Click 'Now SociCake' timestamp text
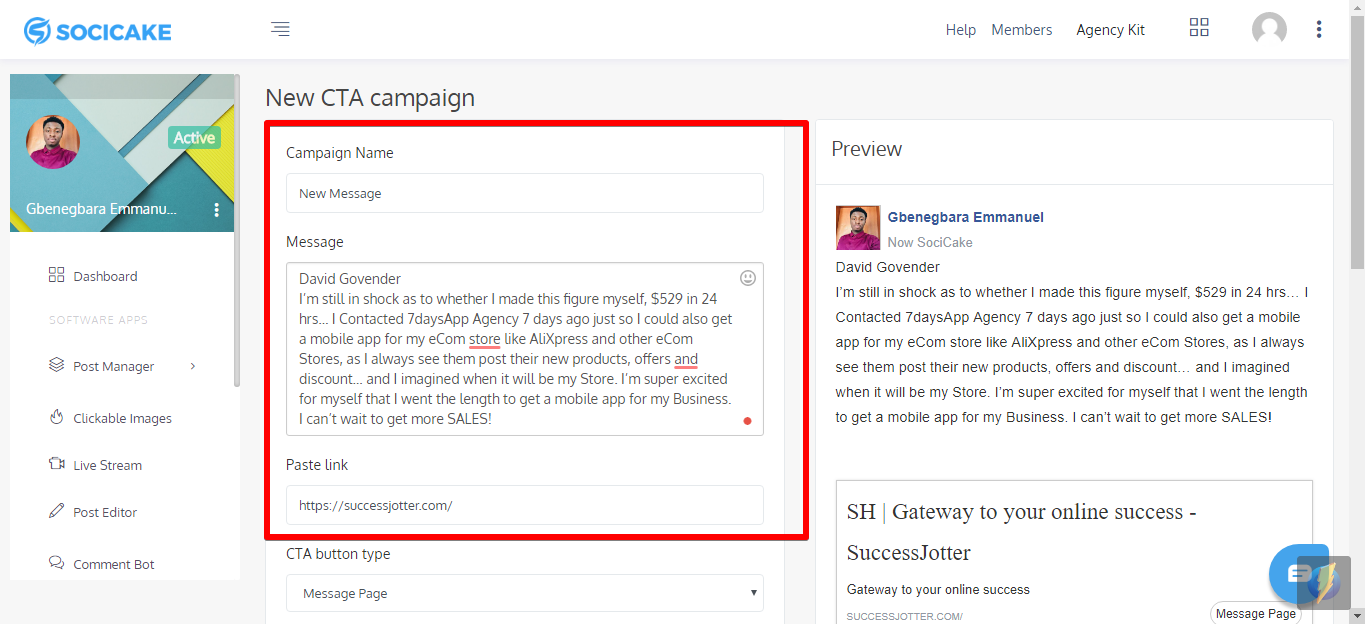Viewport: 1365px width, 624px height. click(930, 242)
